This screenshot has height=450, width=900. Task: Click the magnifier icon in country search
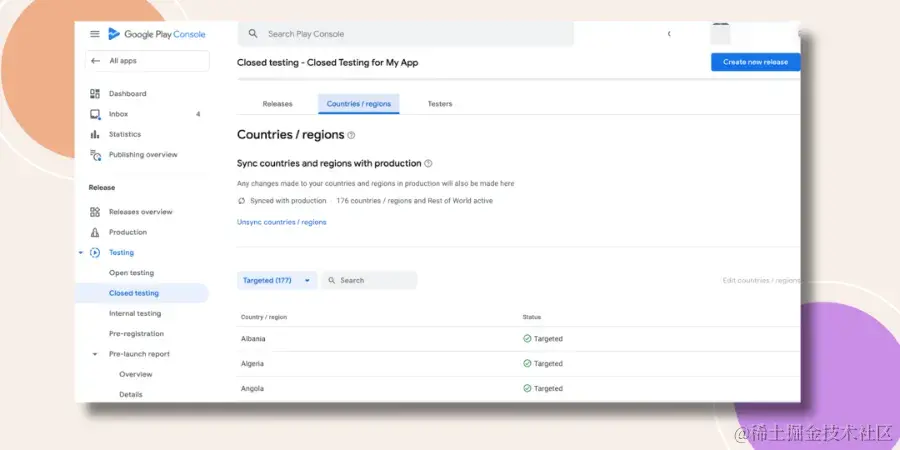(x=332, y=280)
